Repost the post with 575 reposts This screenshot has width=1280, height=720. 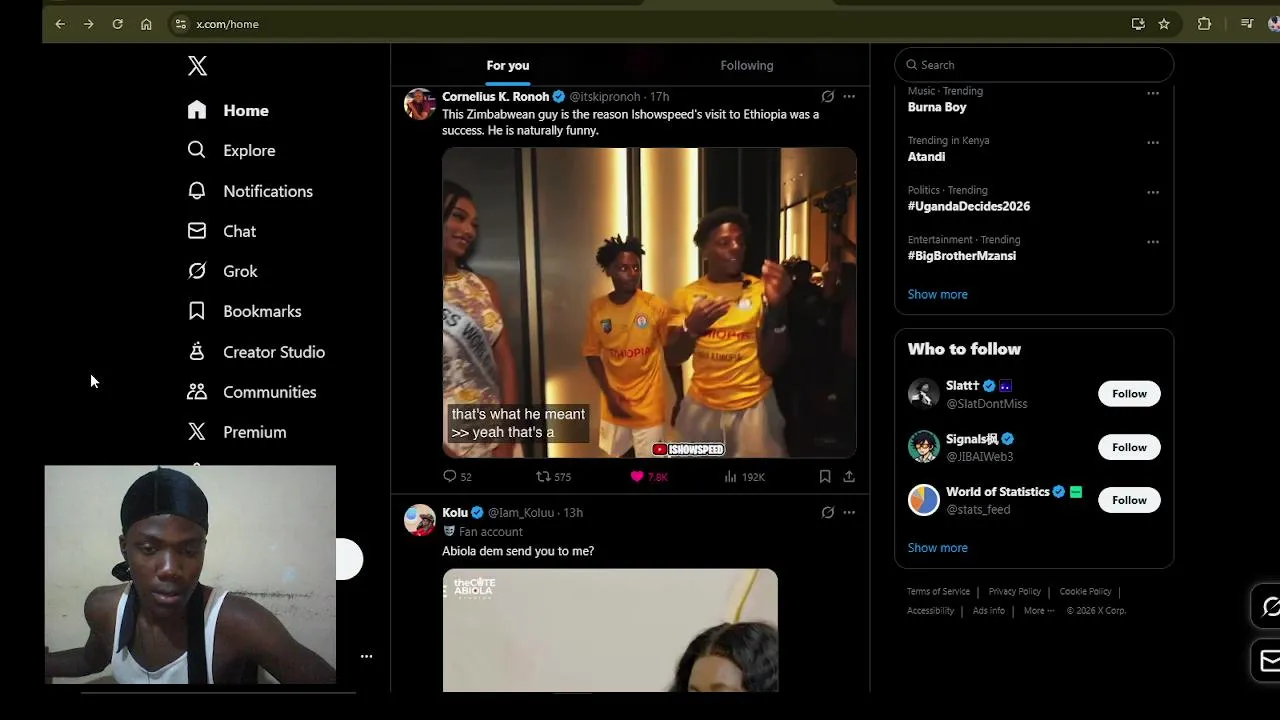pyautogui.click(x=553, y=477)
